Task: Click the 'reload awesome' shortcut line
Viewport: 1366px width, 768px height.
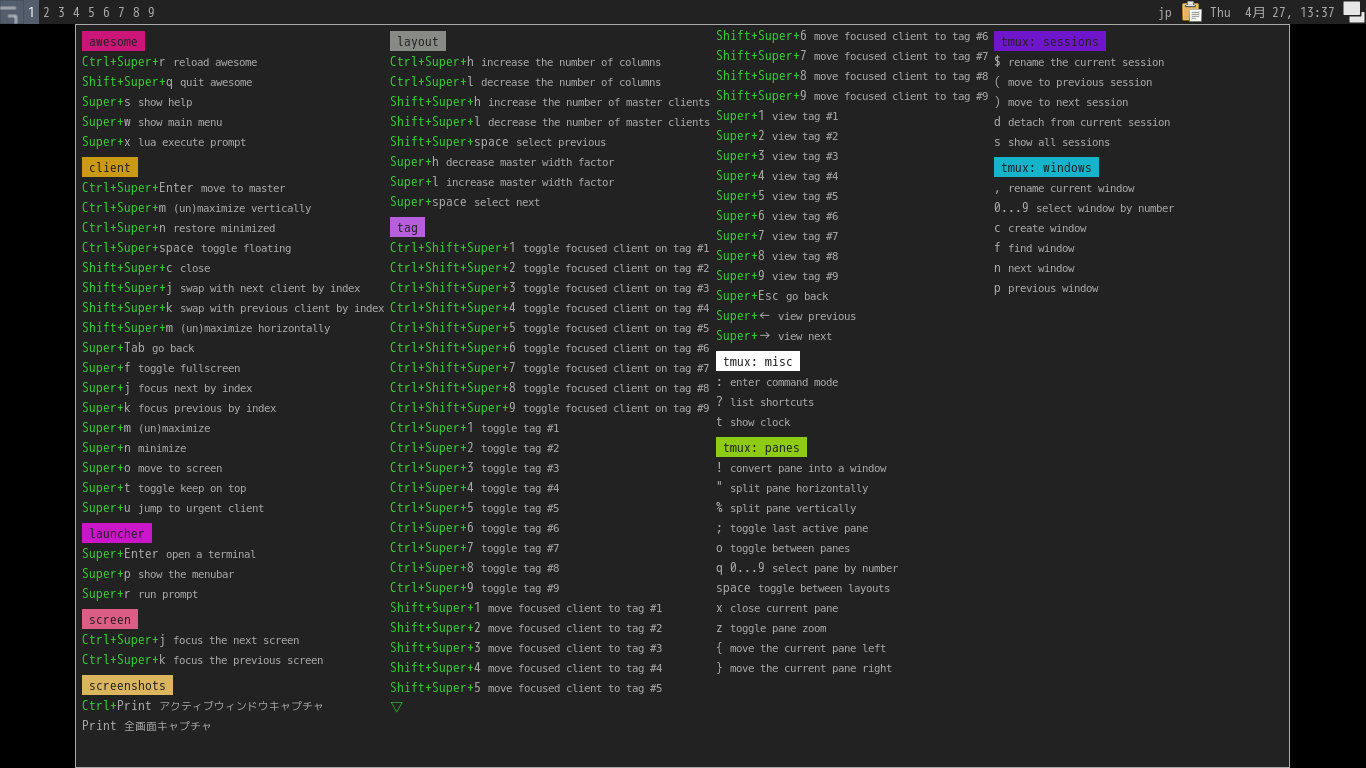Action: tap(170, 62)
